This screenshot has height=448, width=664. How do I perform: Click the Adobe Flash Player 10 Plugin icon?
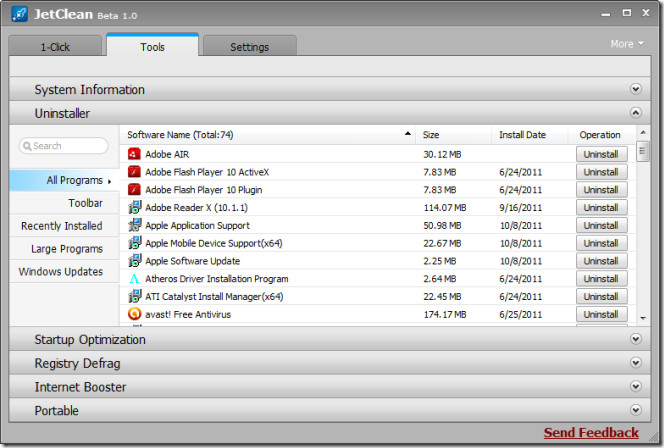pos(134,190)
